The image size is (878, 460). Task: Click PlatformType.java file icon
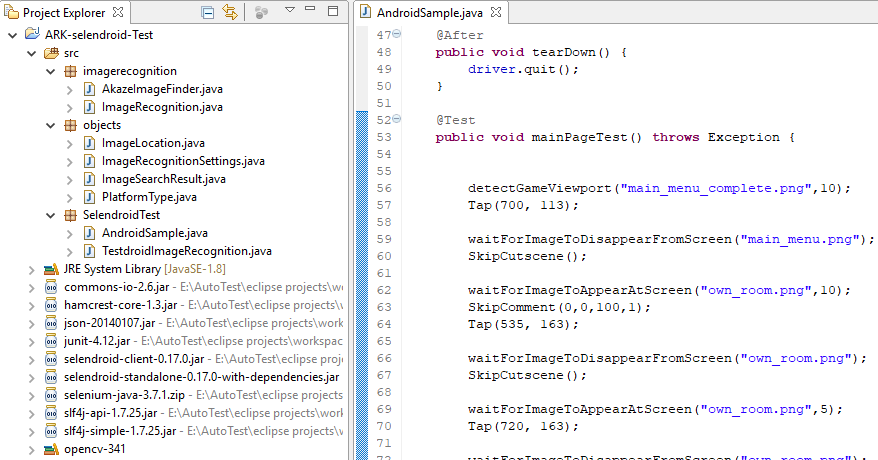click(x=89, y=197)
